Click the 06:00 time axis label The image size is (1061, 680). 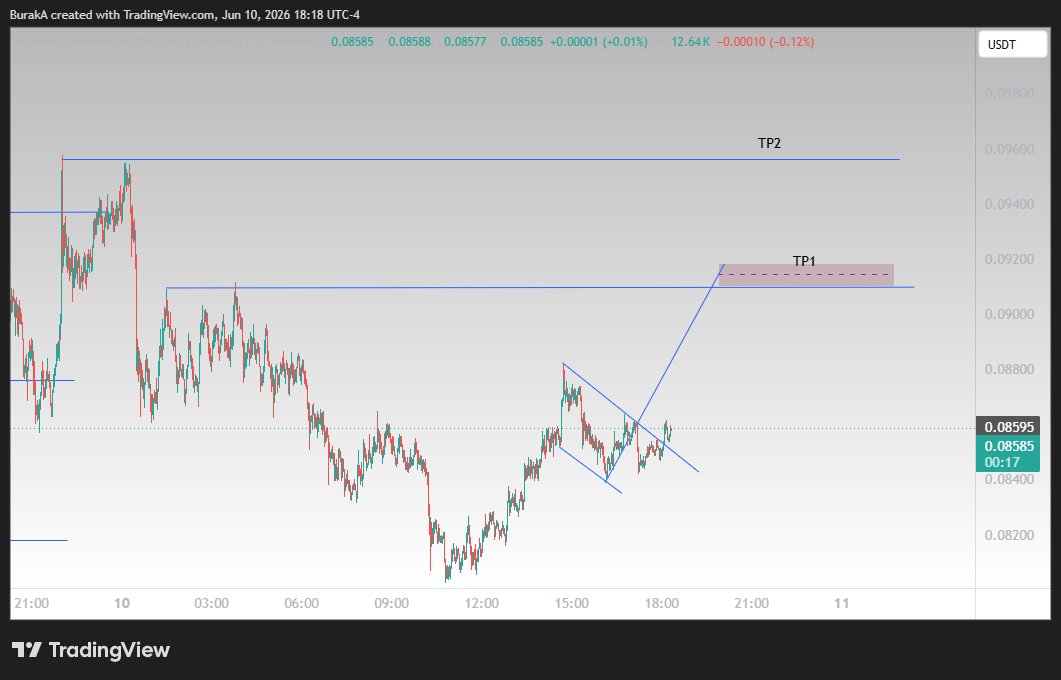point(302,603)
